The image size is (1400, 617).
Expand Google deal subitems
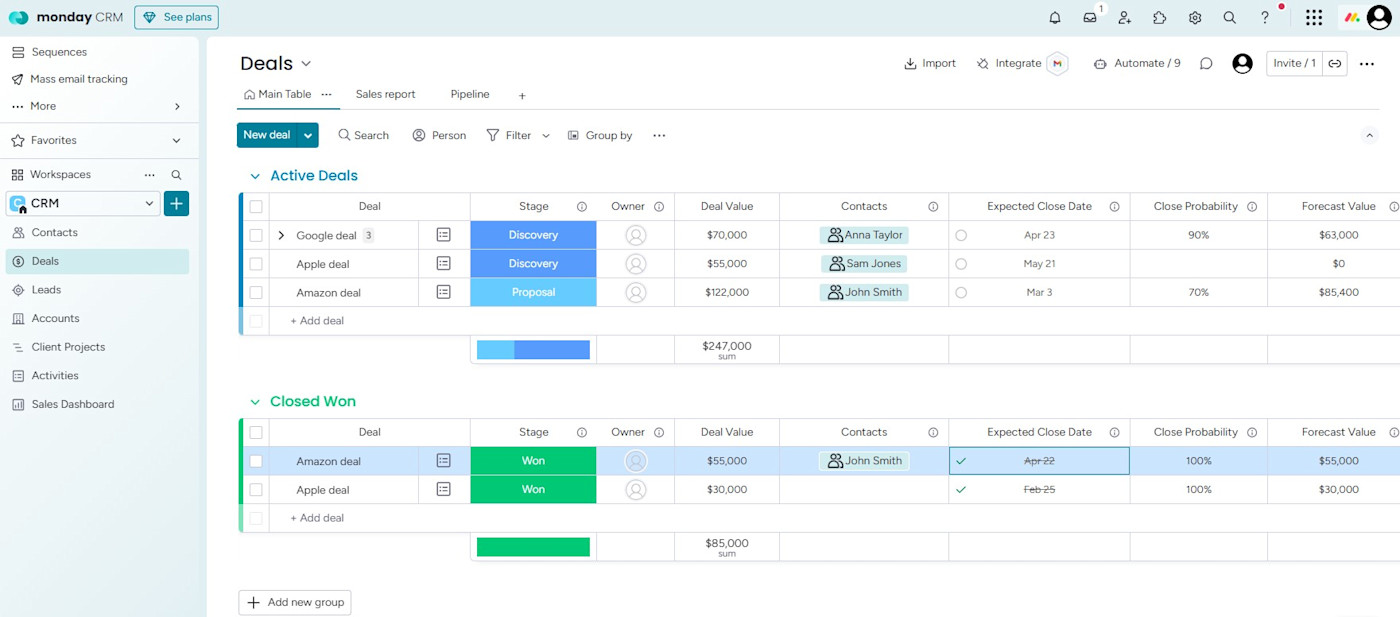pyautogui.click(x=281, y=235)
